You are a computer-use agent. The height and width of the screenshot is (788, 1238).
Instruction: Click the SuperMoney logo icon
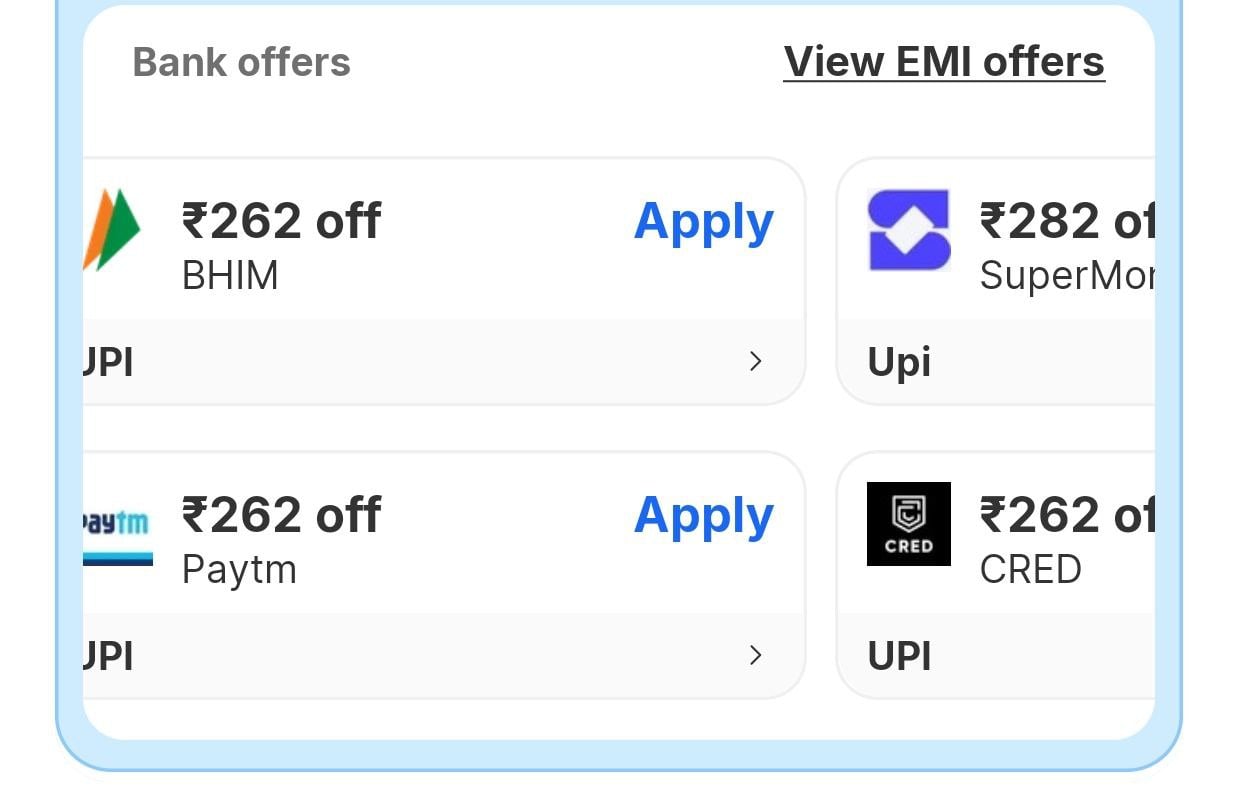[908, 230]
